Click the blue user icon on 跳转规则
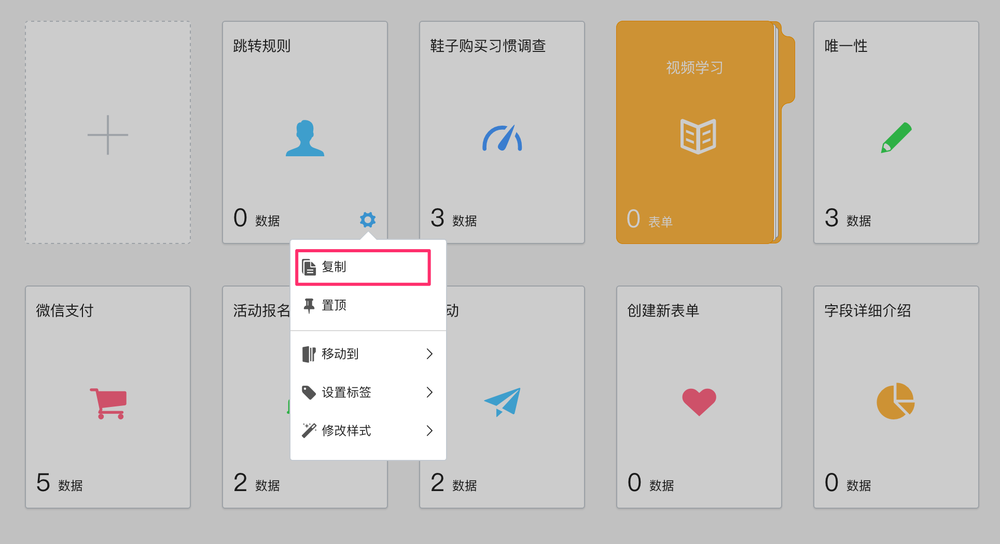1000x544 pixels. [x=305, y=138]
